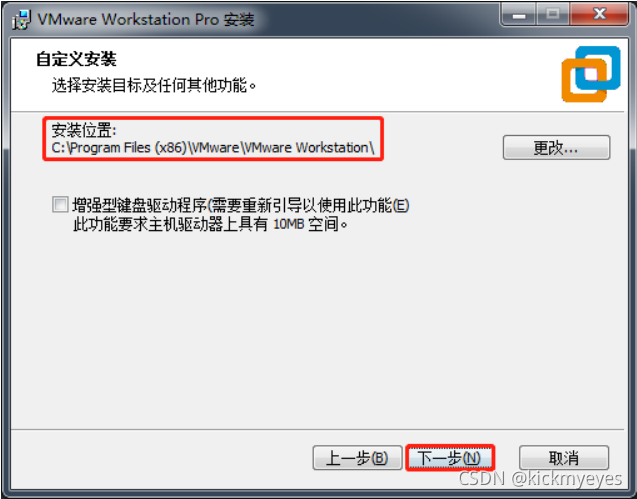Click the CSDN @kickmyeyes watermark
This screenshot has height=499, width=637.
tap(540, 479)
